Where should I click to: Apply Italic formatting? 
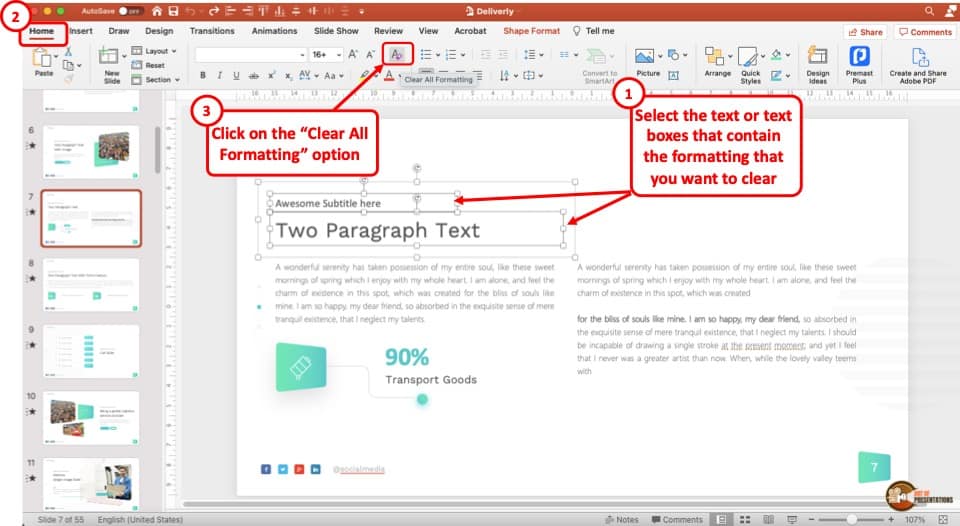pyautogui.click(x=219, y=75)
